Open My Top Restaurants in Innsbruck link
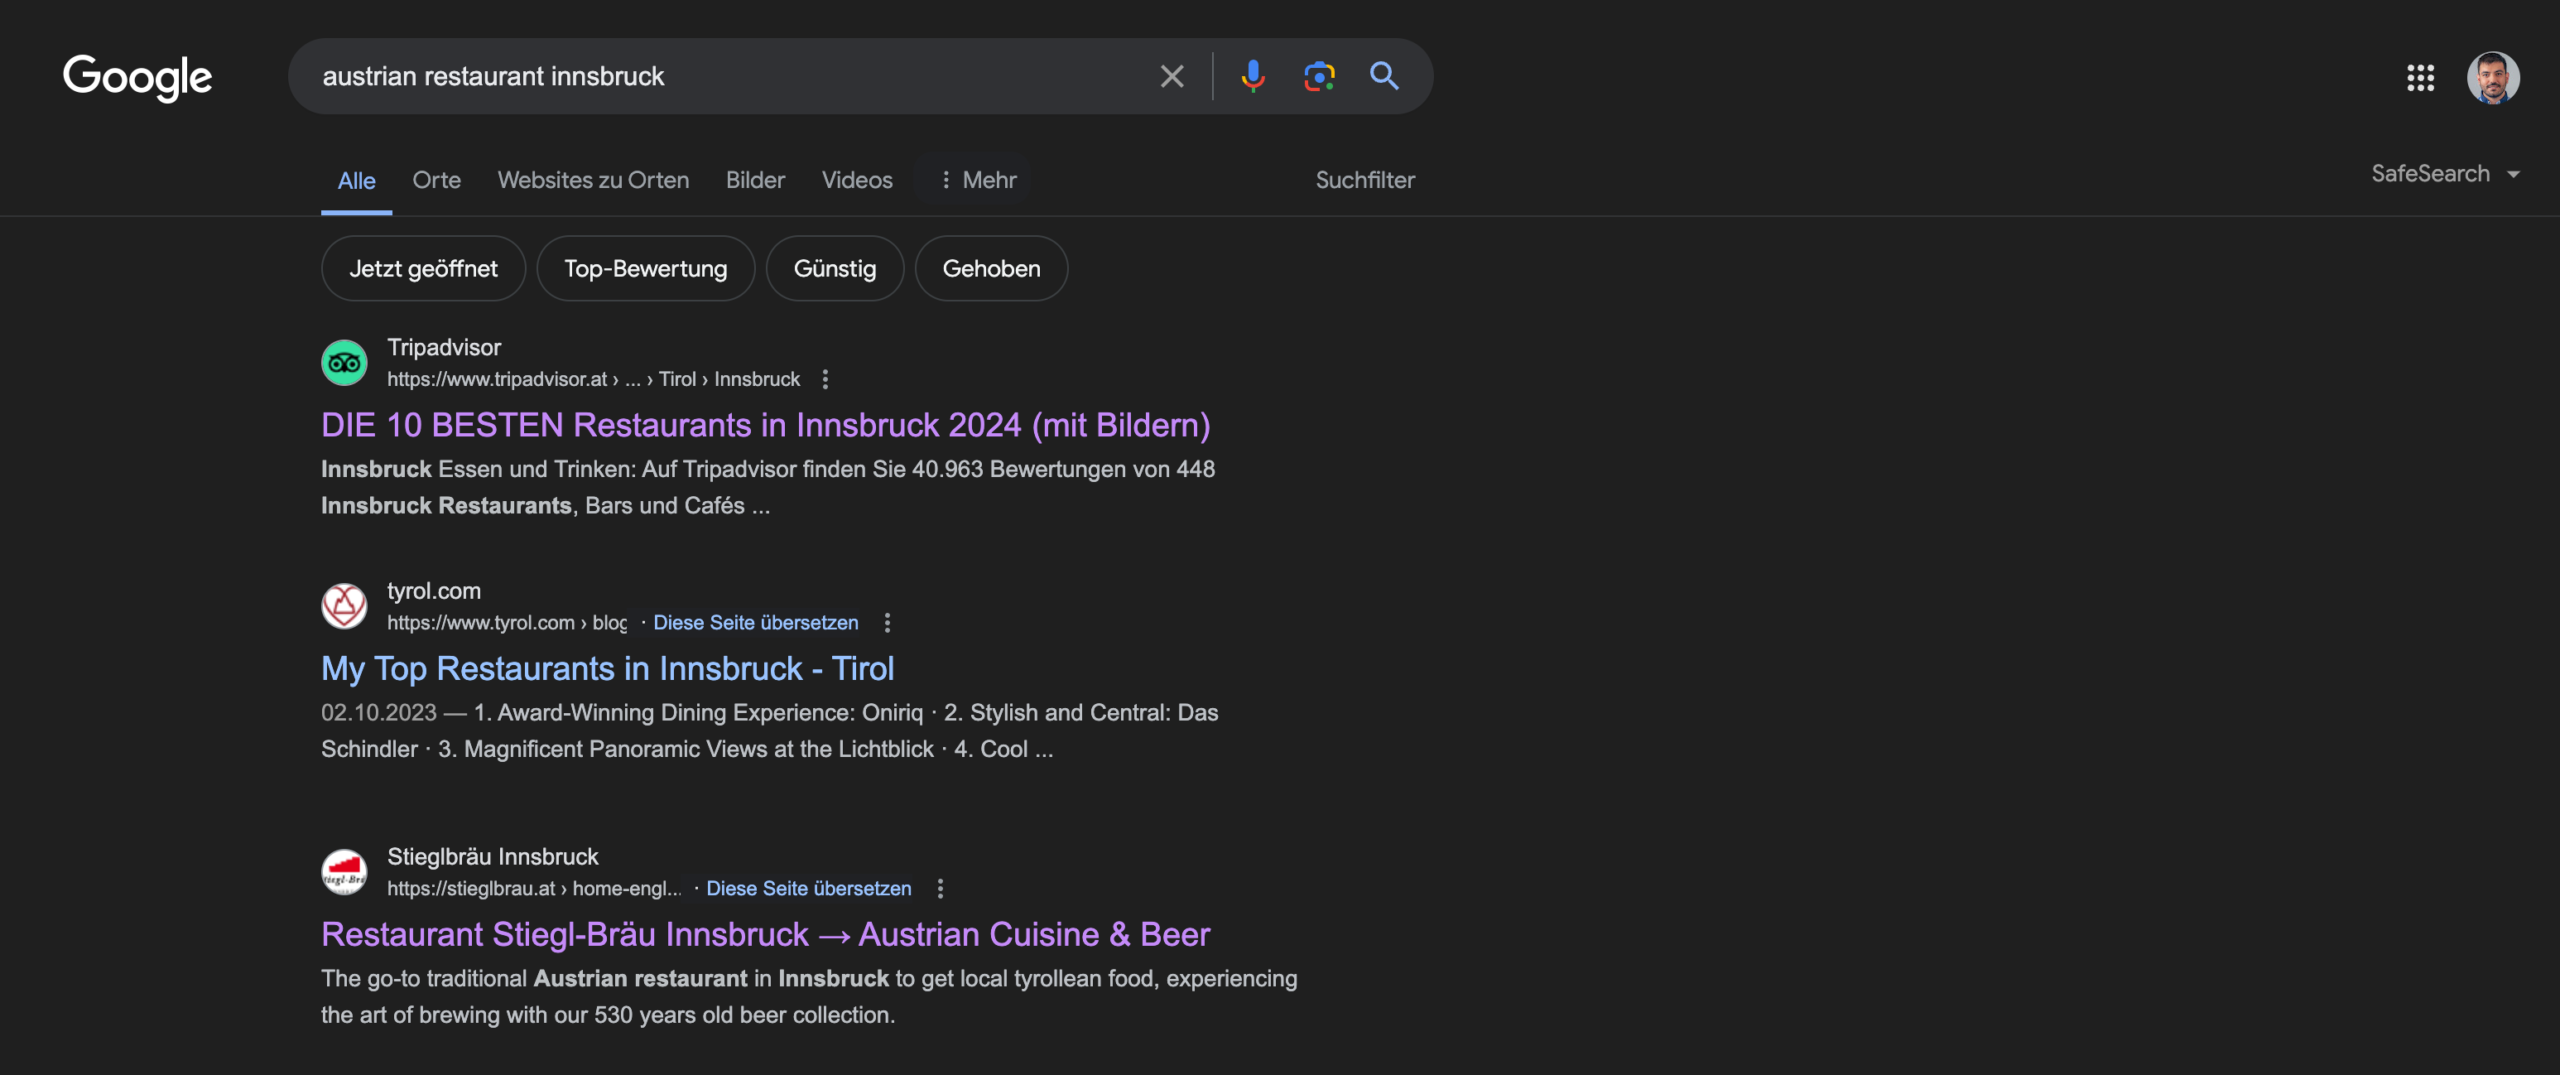Image resolution: width=2560 pixels, height=1075 pixels. point(607,668)
